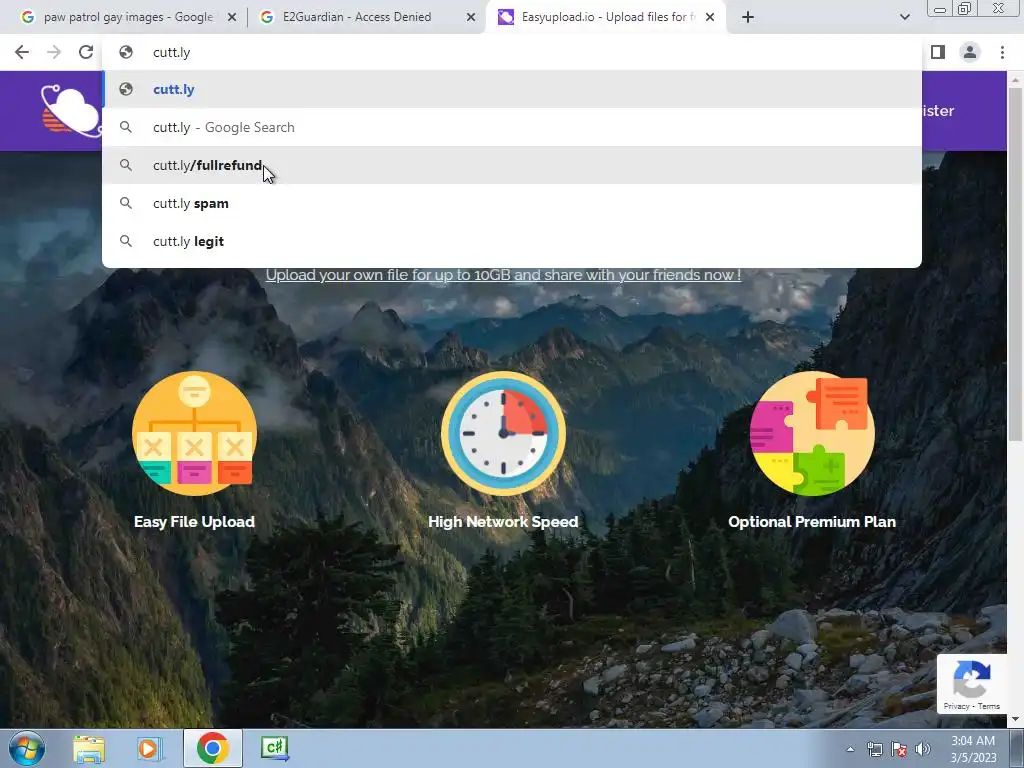
Task: Launch Windows Media Player from taskbar
Action: (149, 748)
